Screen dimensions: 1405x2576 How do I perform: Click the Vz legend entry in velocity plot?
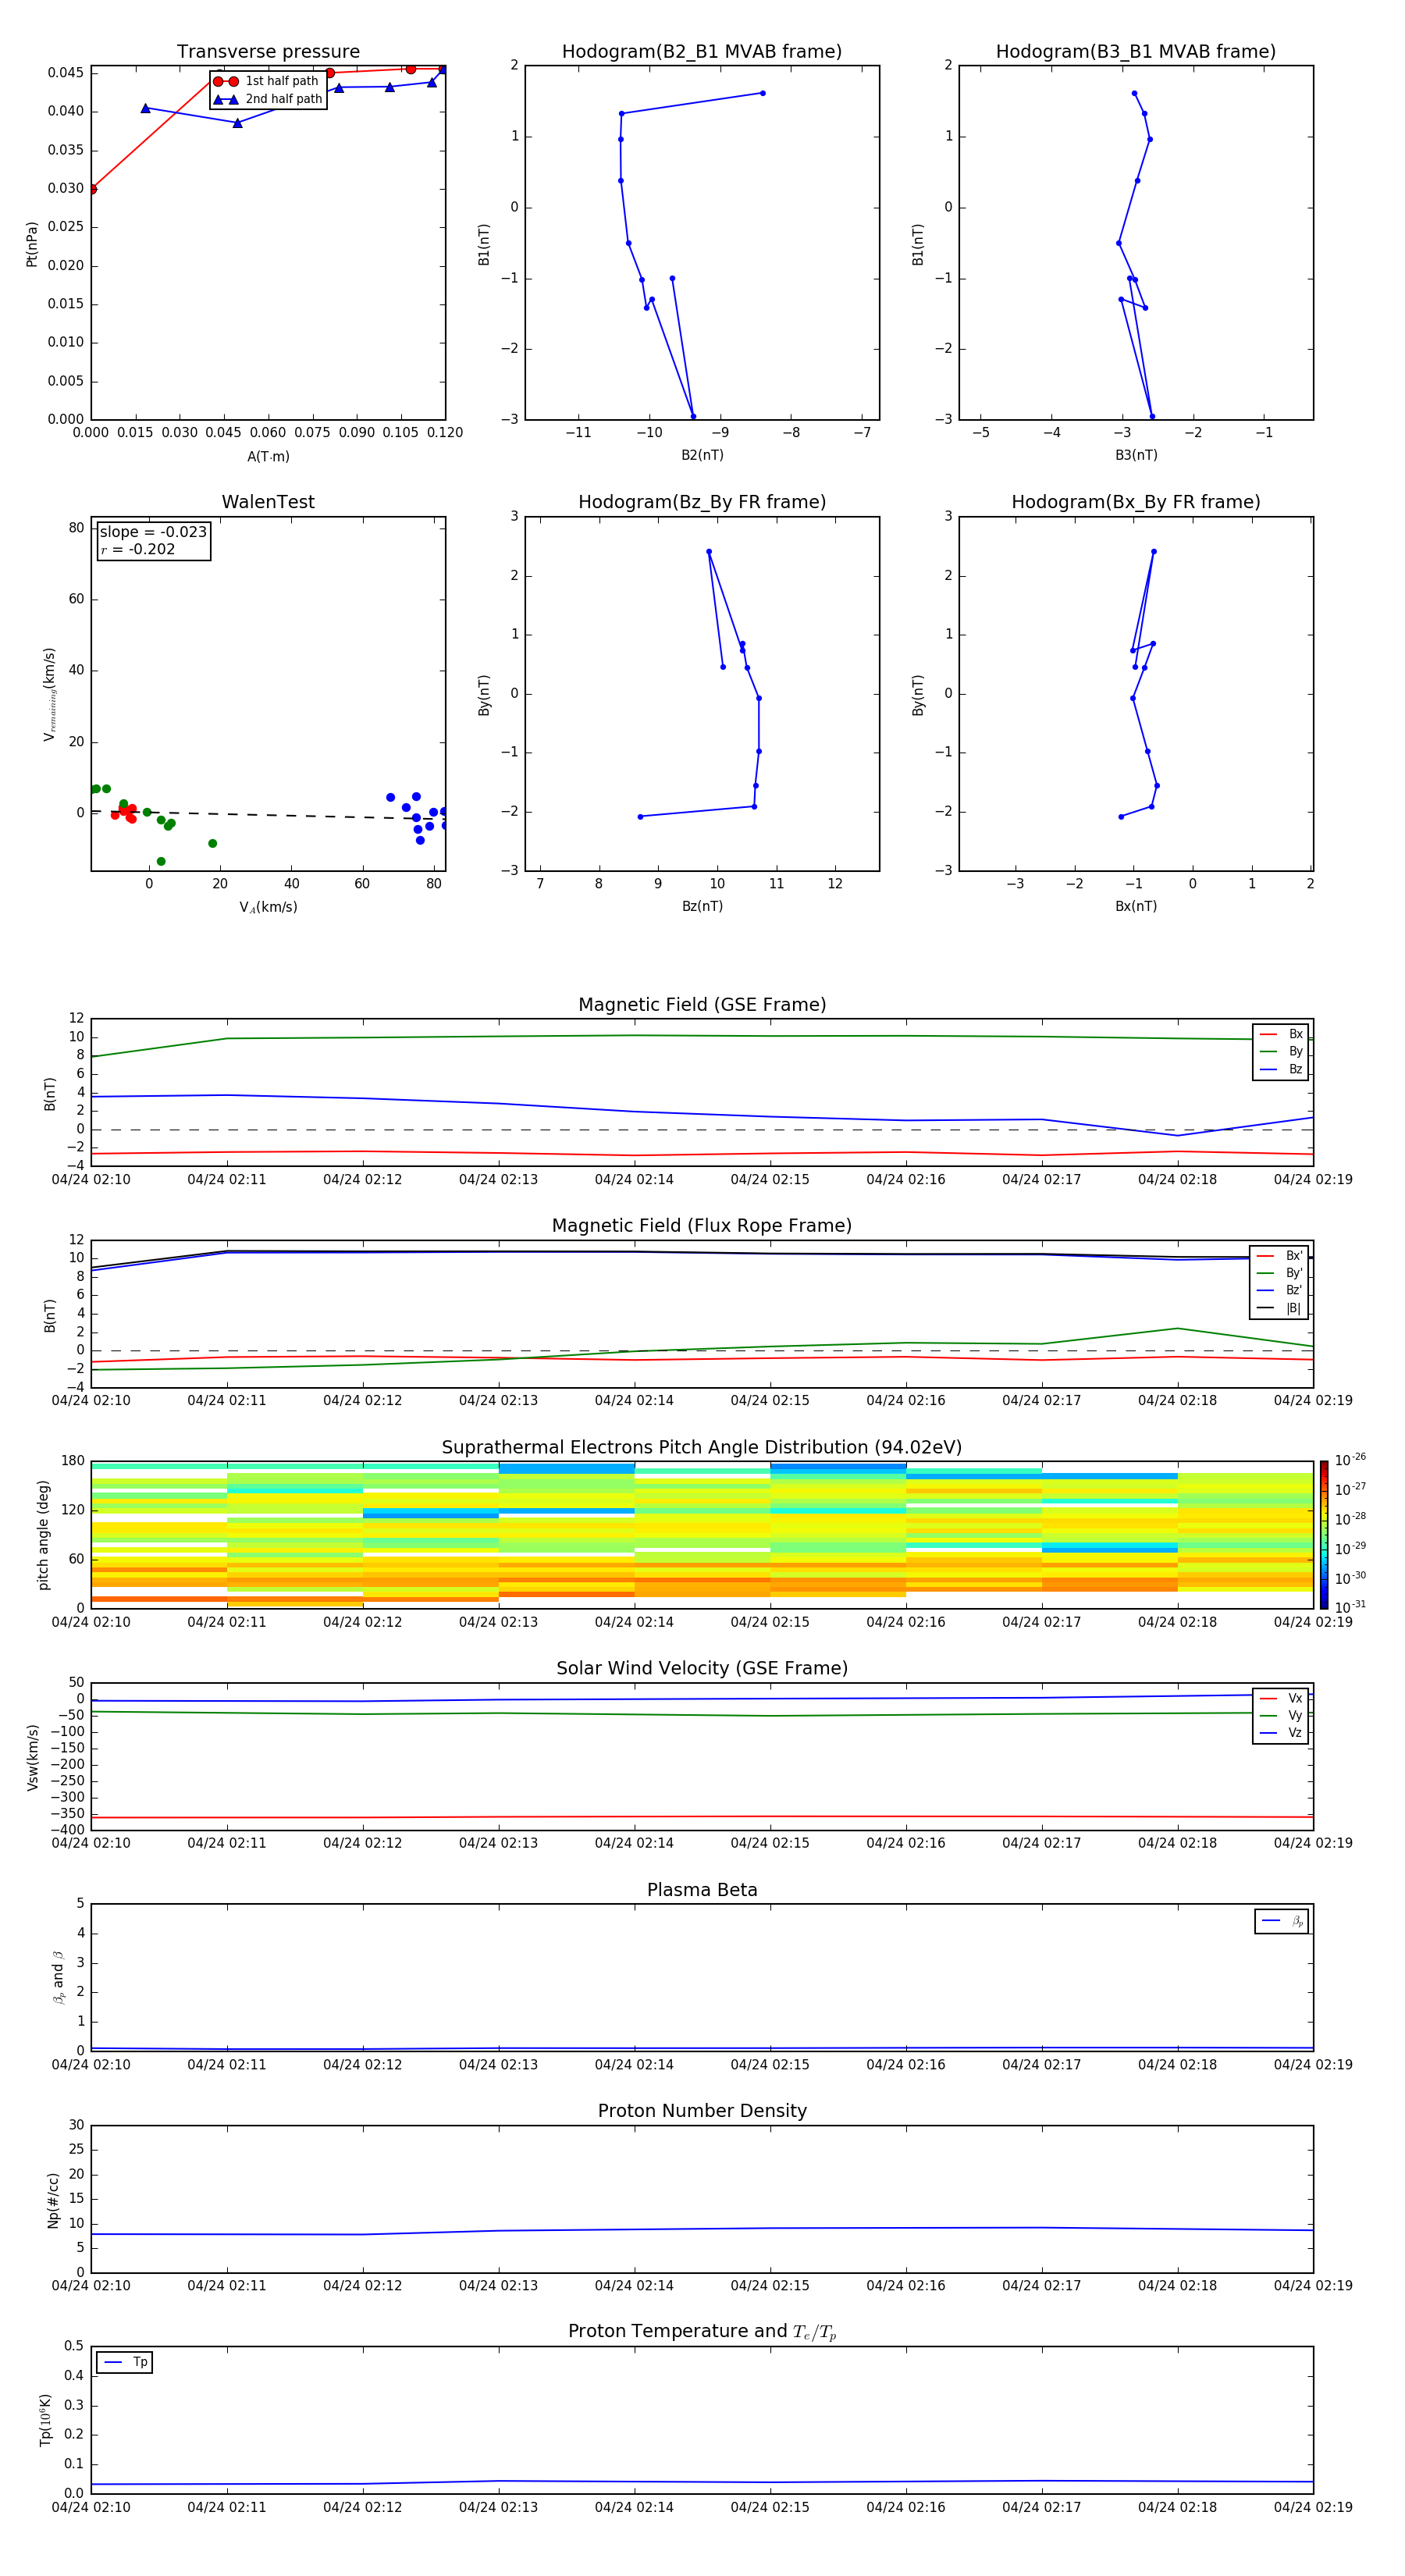click(1281, 1733)
